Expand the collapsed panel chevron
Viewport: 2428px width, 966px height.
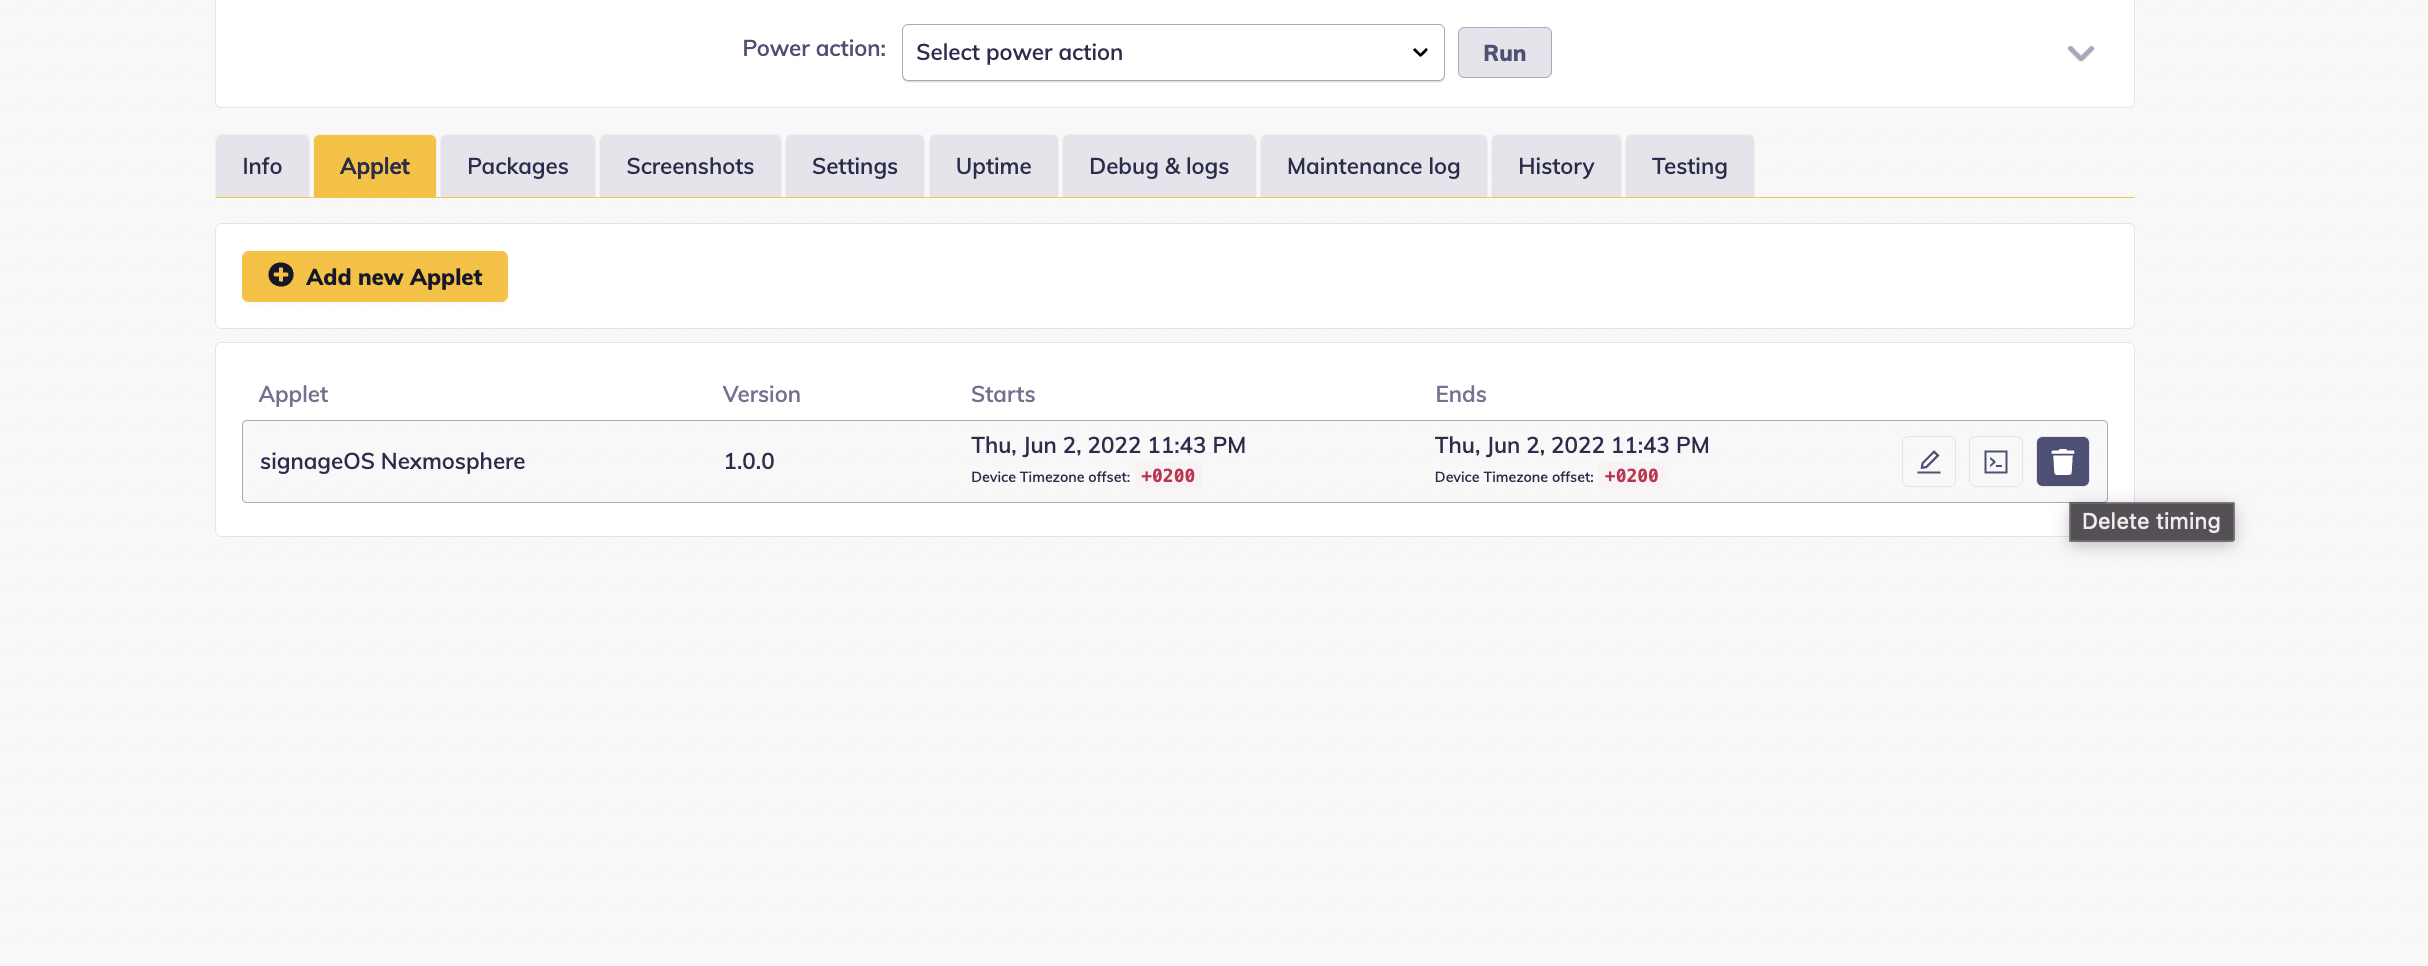click(x=2080, y=54)
